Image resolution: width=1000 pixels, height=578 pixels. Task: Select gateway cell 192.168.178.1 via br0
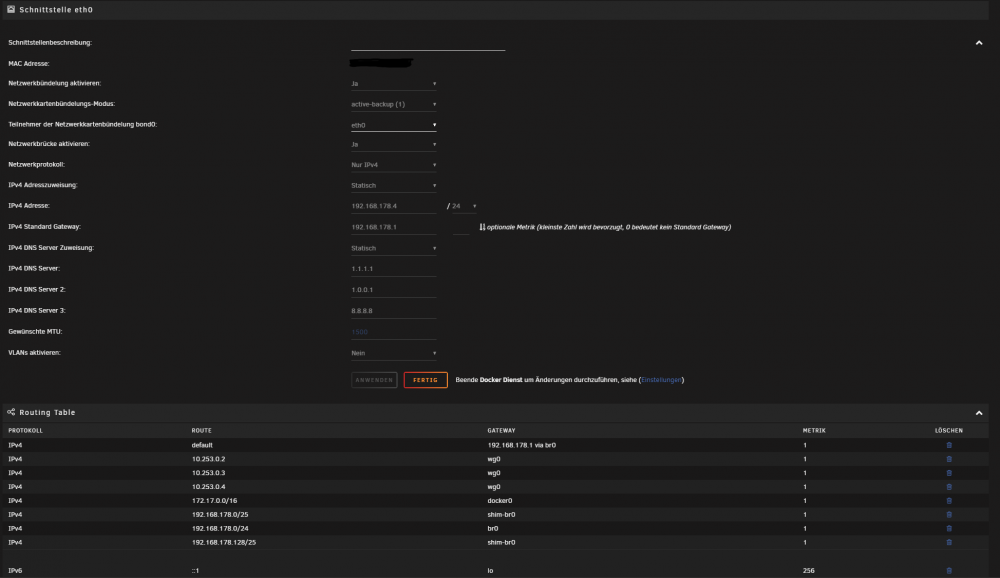(x=522, y=445)
